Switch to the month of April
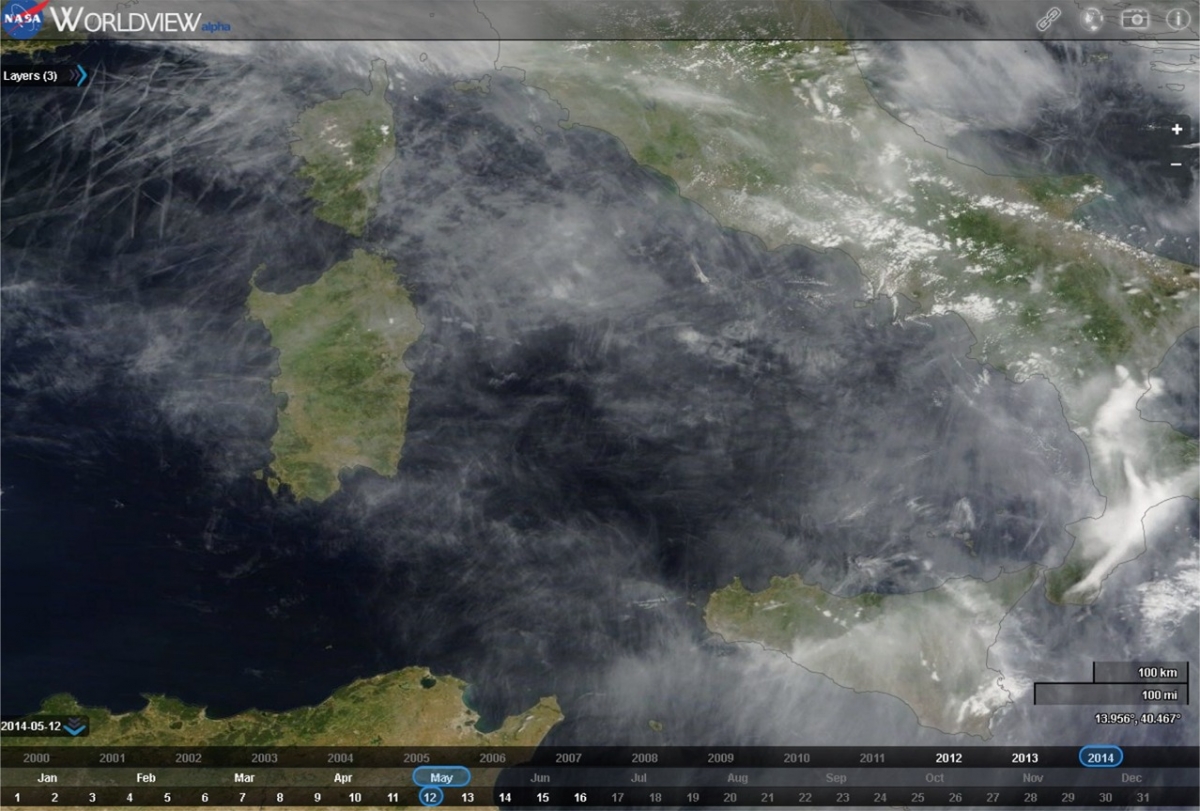1200x811 pixels. [x=343, y=777]
